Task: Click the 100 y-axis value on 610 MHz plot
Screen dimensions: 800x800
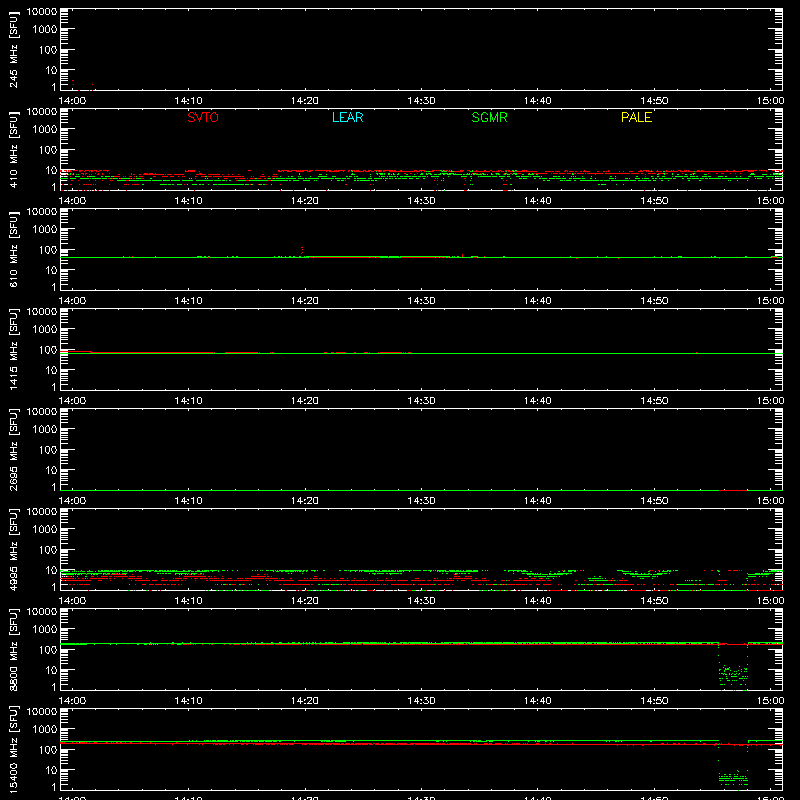Action: [x=48, y=250]
